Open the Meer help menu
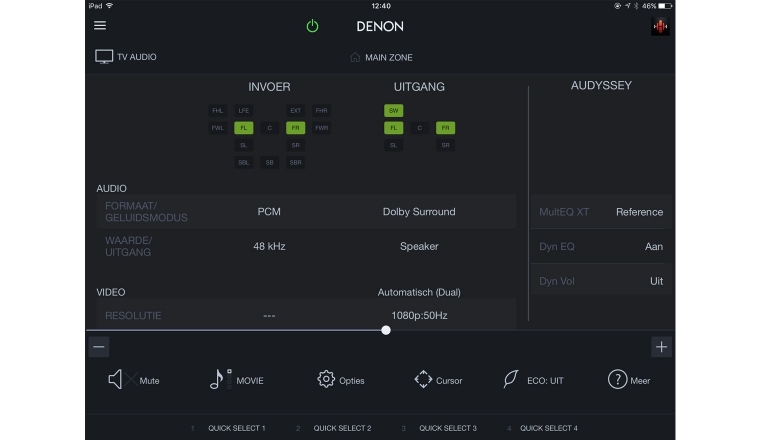The width and height of the screenshot is (770, 440). [x=630, y=380]
